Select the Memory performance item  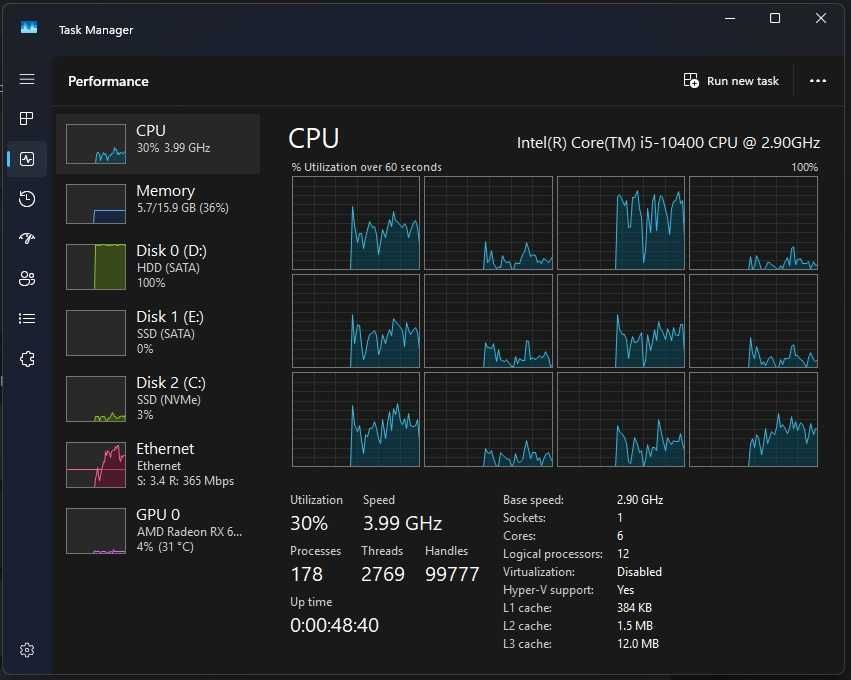tap(158, 204)
